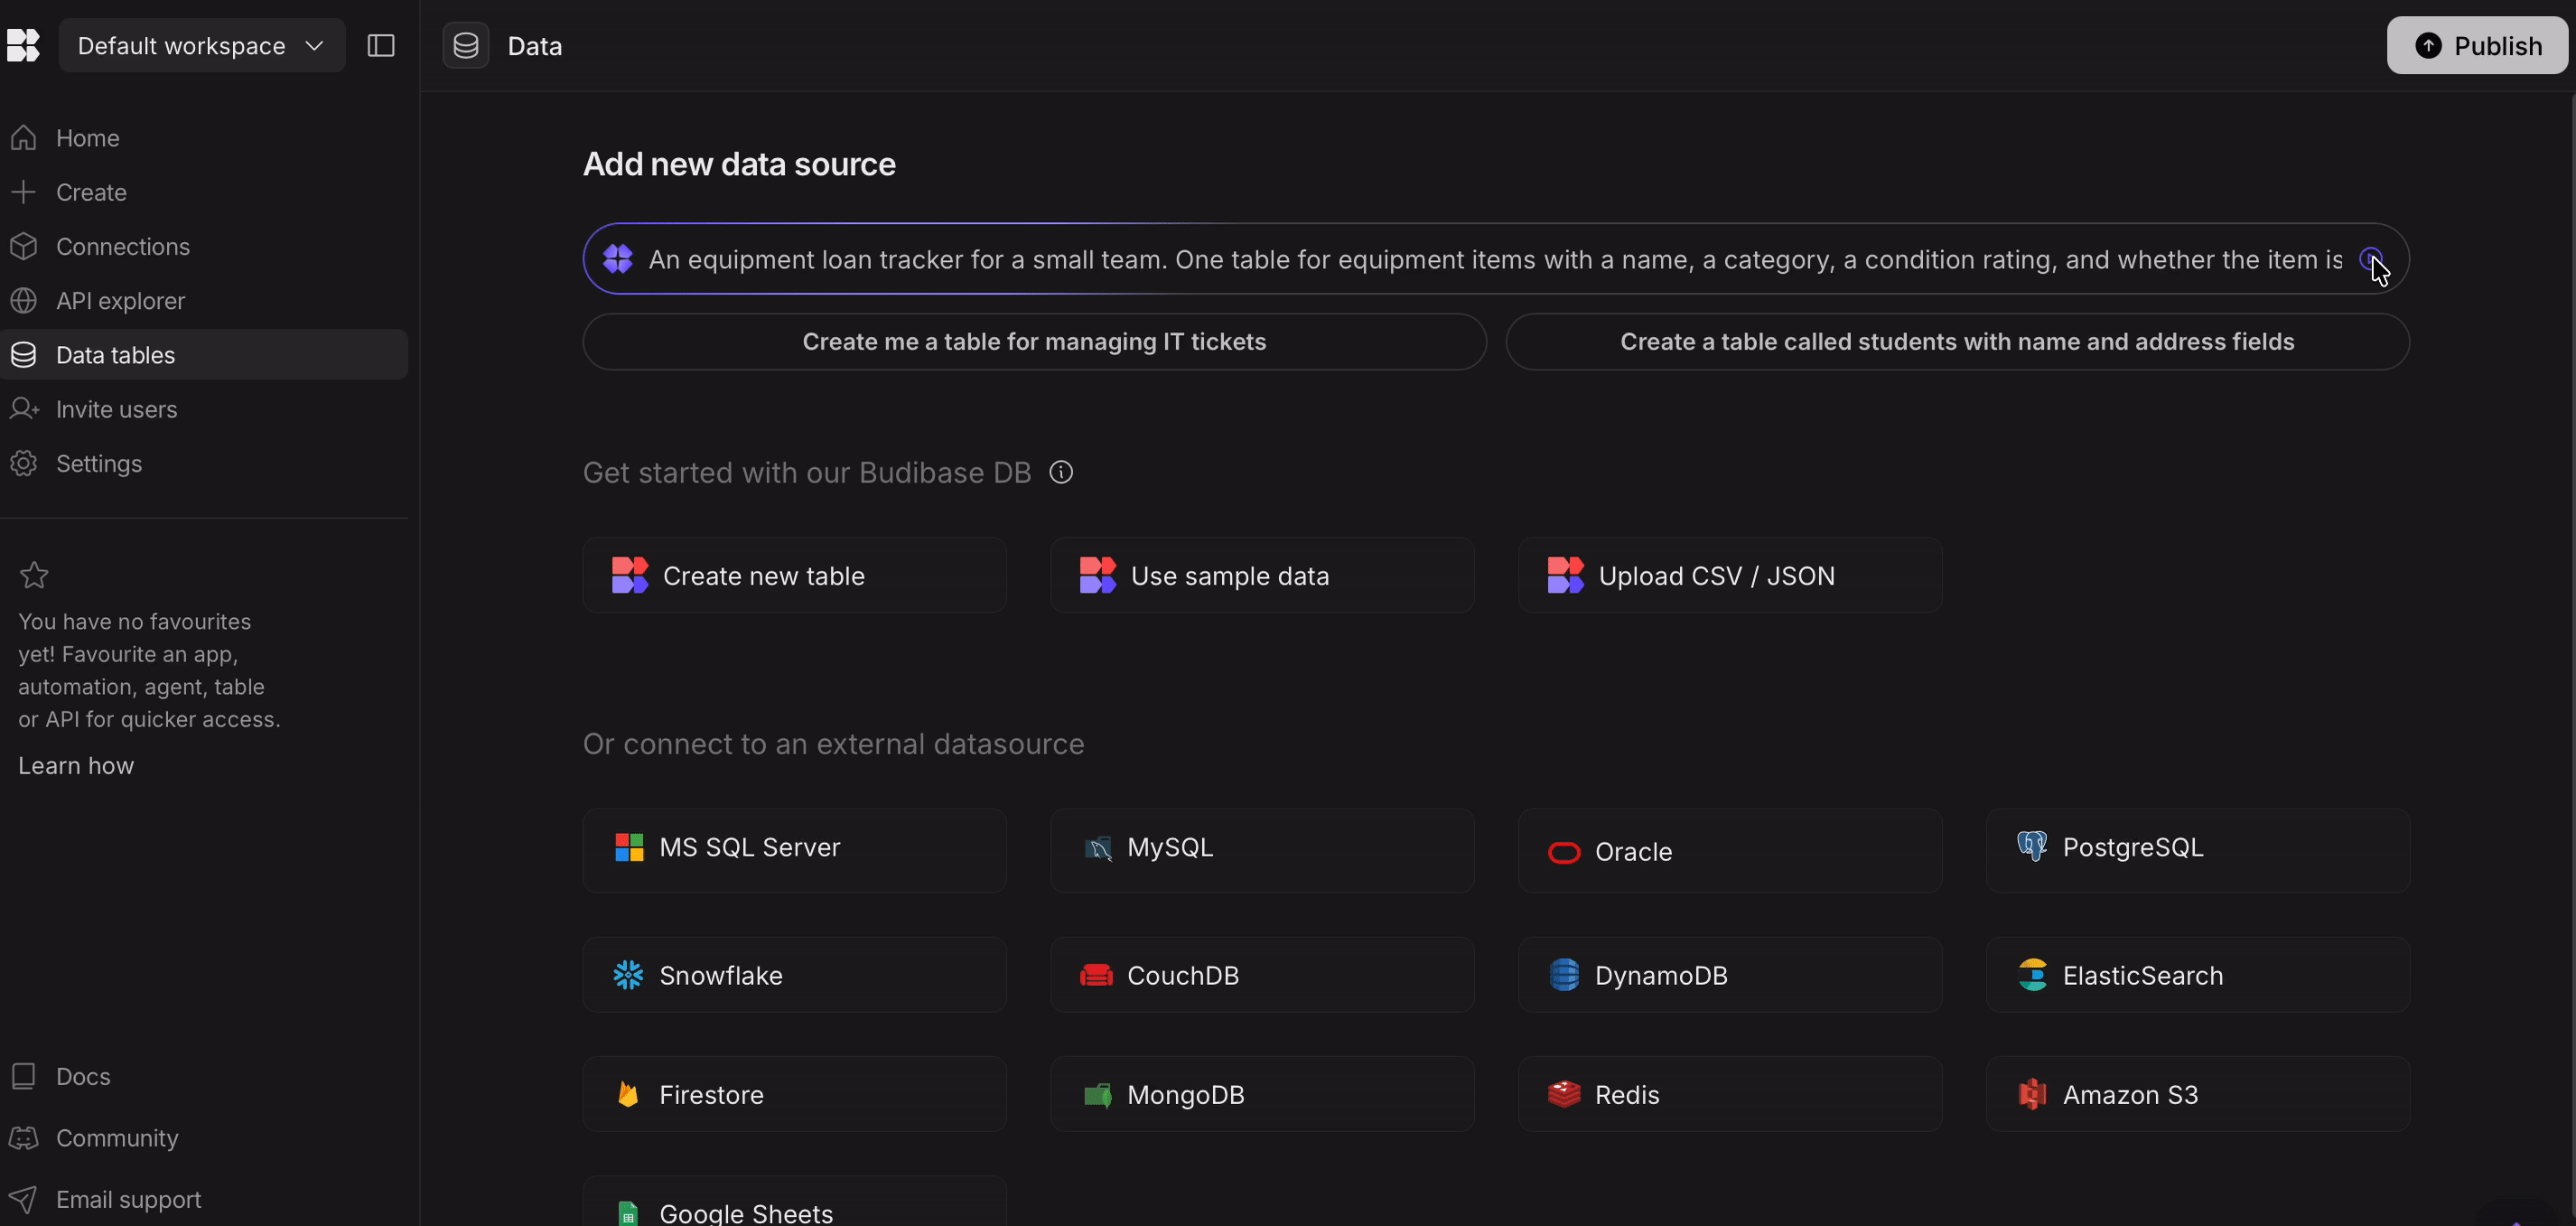
Task: Open API explorer in the sidebar
Action: coord(204,300)
